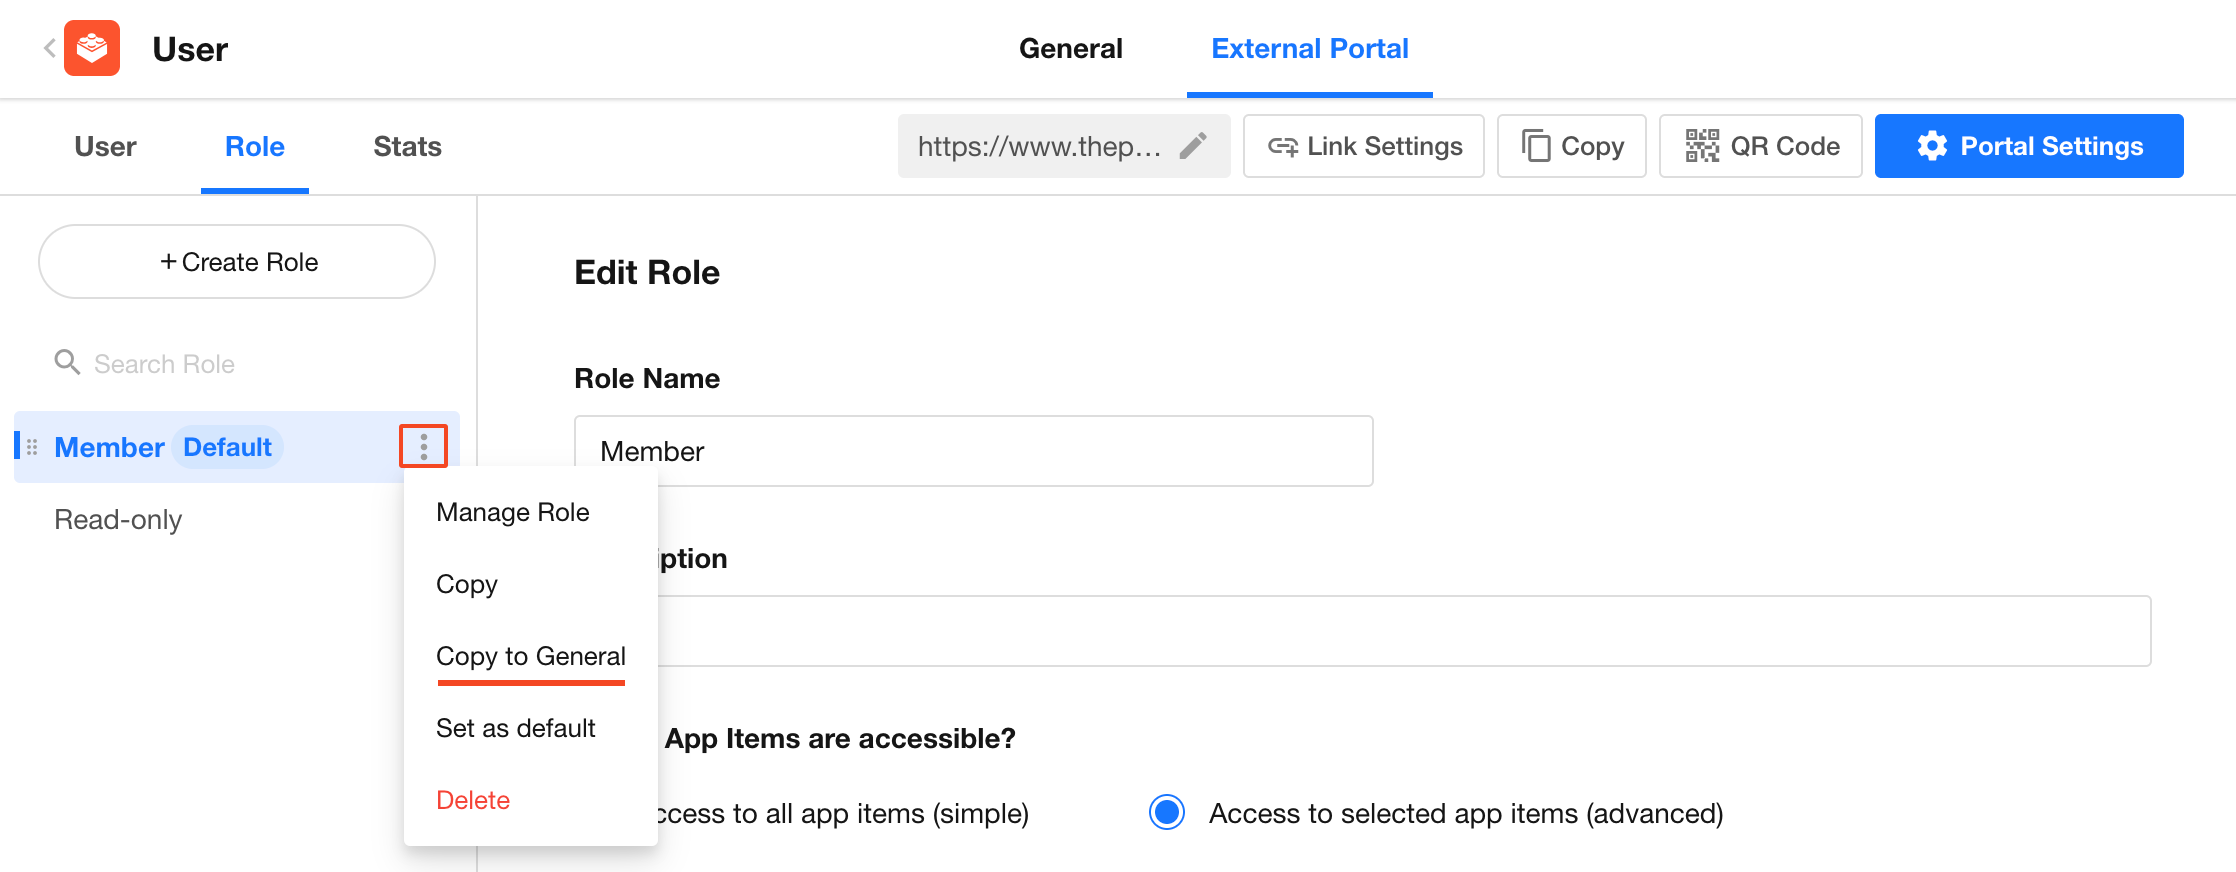
Task: Click the orange app logo icon
Action: [x=92, y=48]
